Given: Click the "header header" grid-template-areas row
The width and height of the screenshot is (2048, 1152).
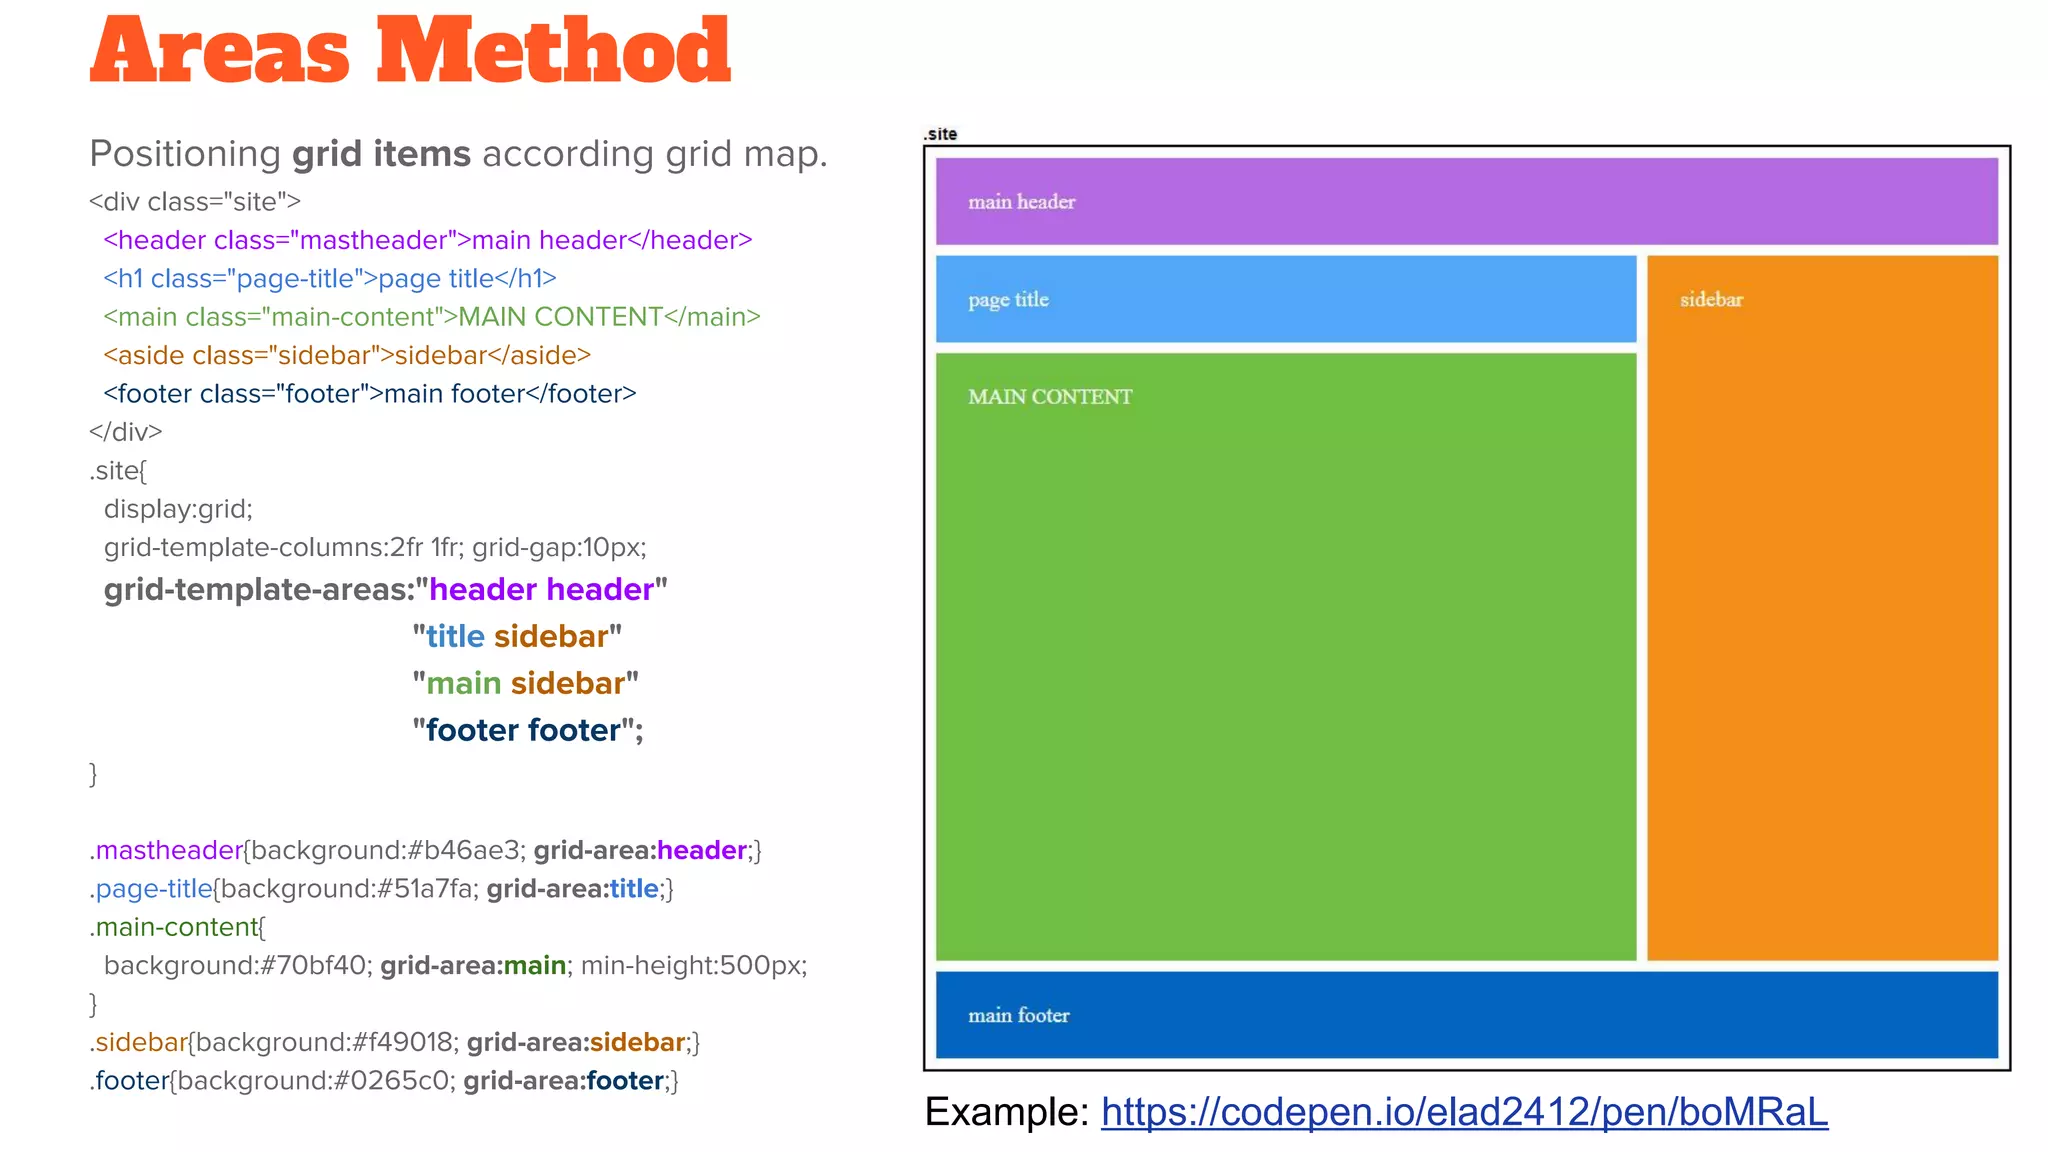Looking at the screenshot, I should click(x=385, y=589).
